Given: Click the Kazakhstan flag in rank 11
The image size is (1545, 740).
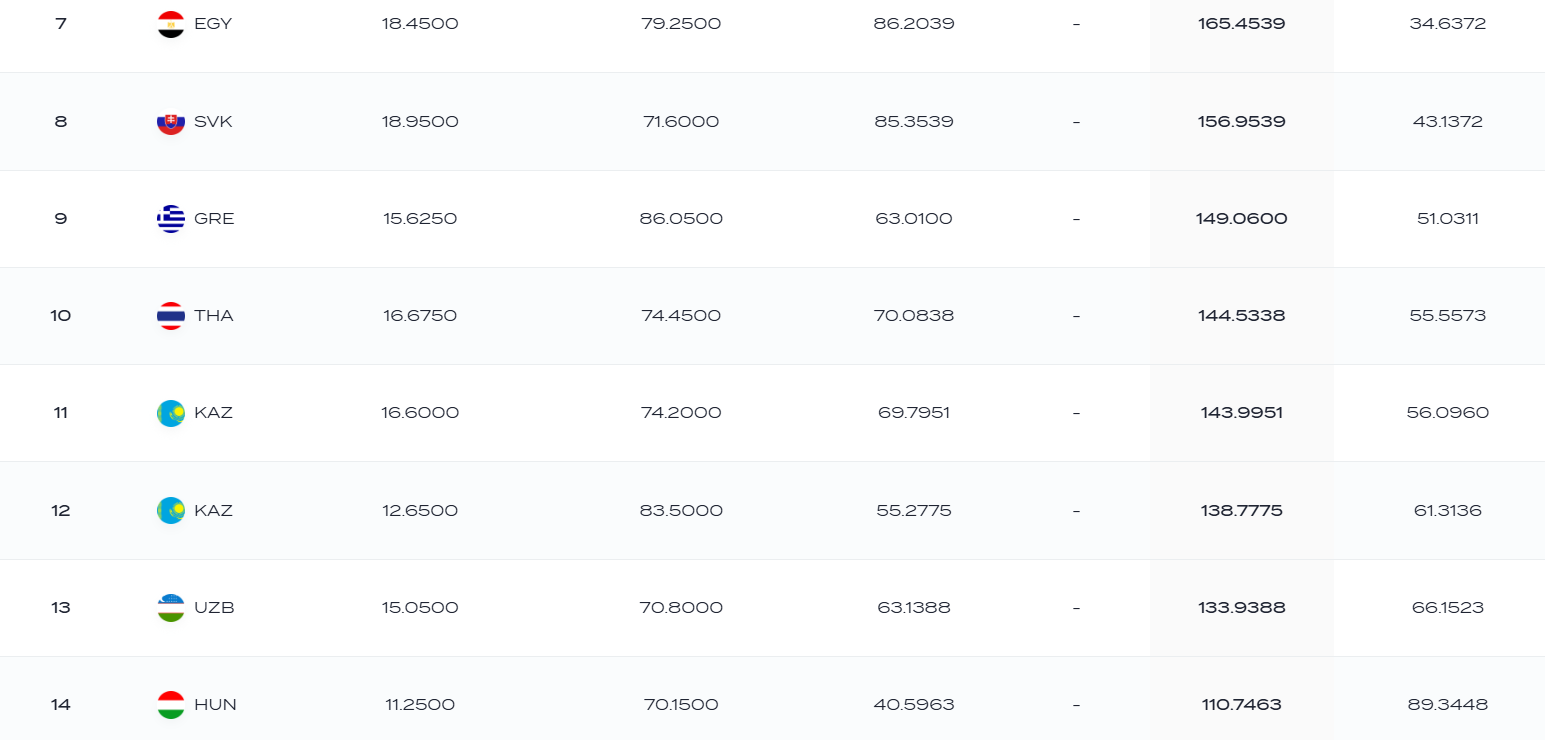Looking at the screenshot, I should 171,413.
